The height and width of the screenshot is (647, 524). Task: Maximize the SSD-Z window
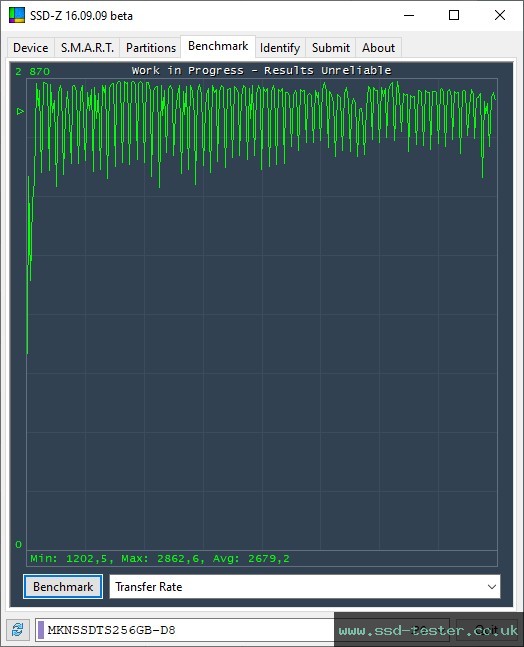(x=454, y=15)
